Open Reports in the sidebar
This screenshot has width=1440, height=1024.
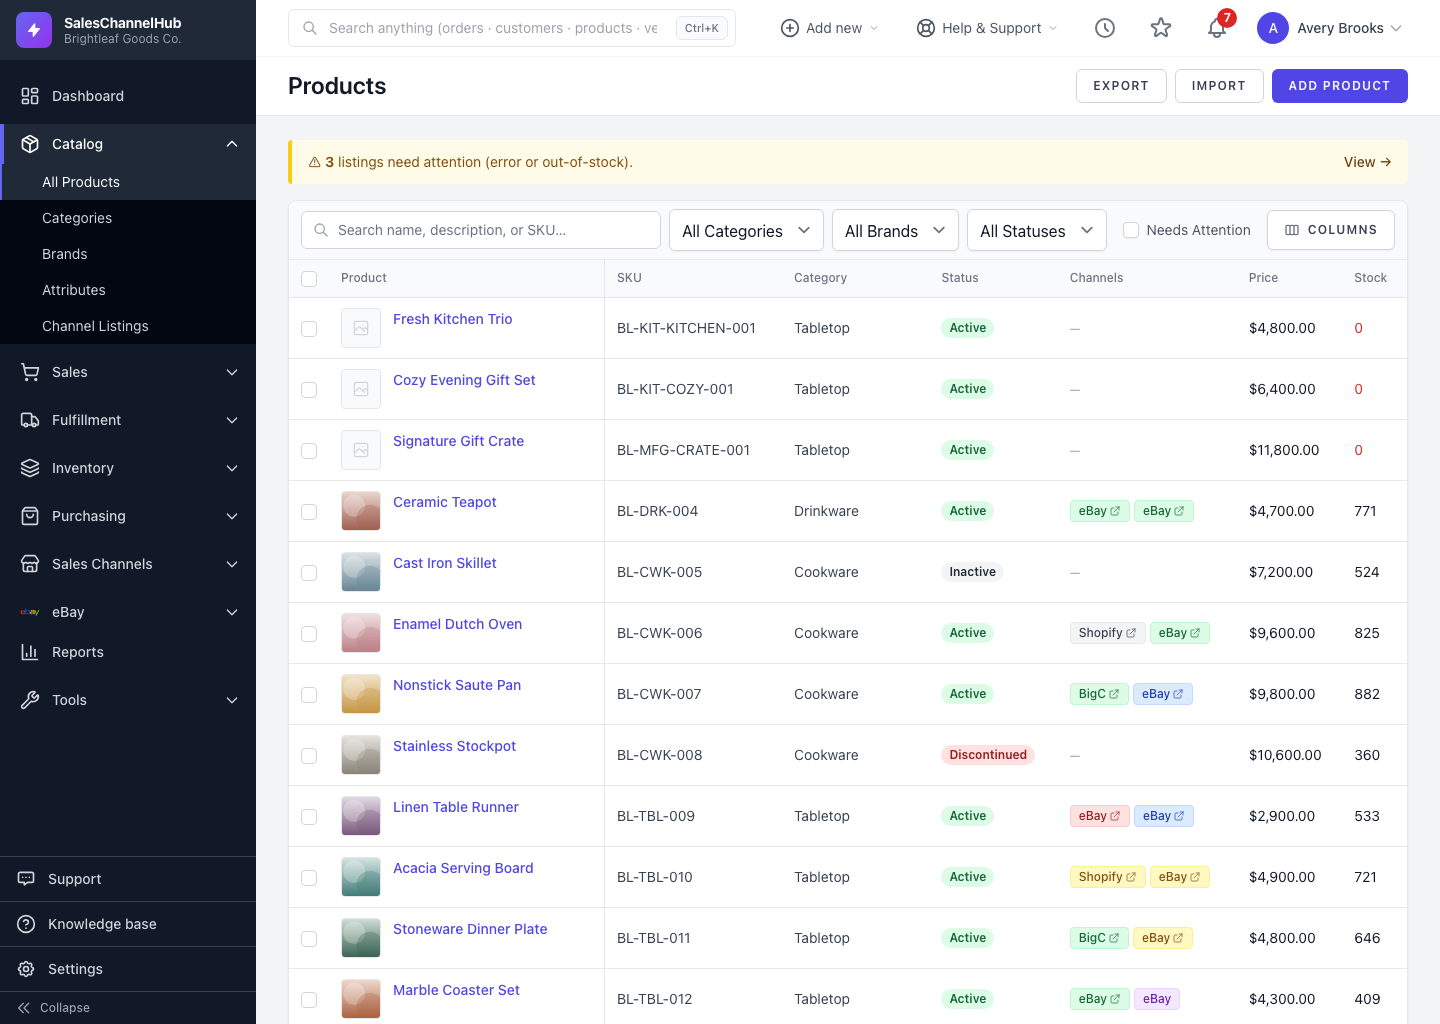(x=128, y=652)
